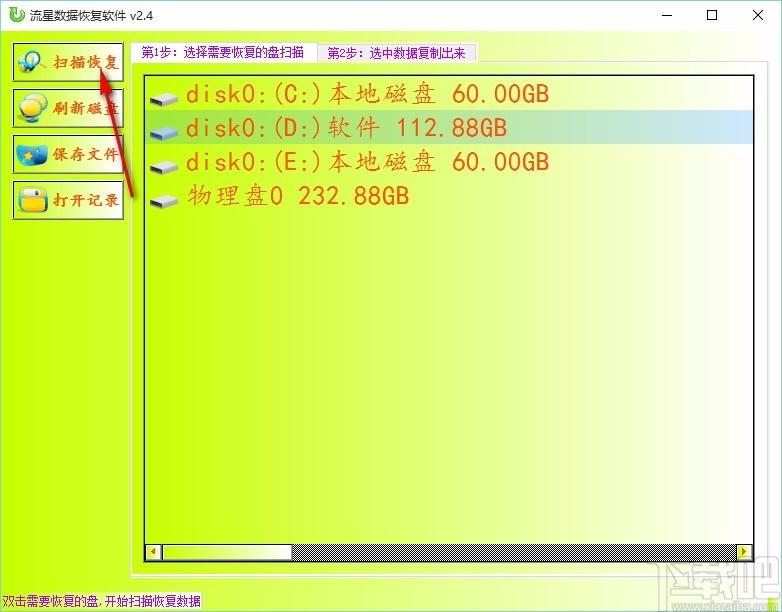Click the blue drive icon beside disk0:(D:)
782x612 pixels.
pyautogui.click(x=164, y=133)
